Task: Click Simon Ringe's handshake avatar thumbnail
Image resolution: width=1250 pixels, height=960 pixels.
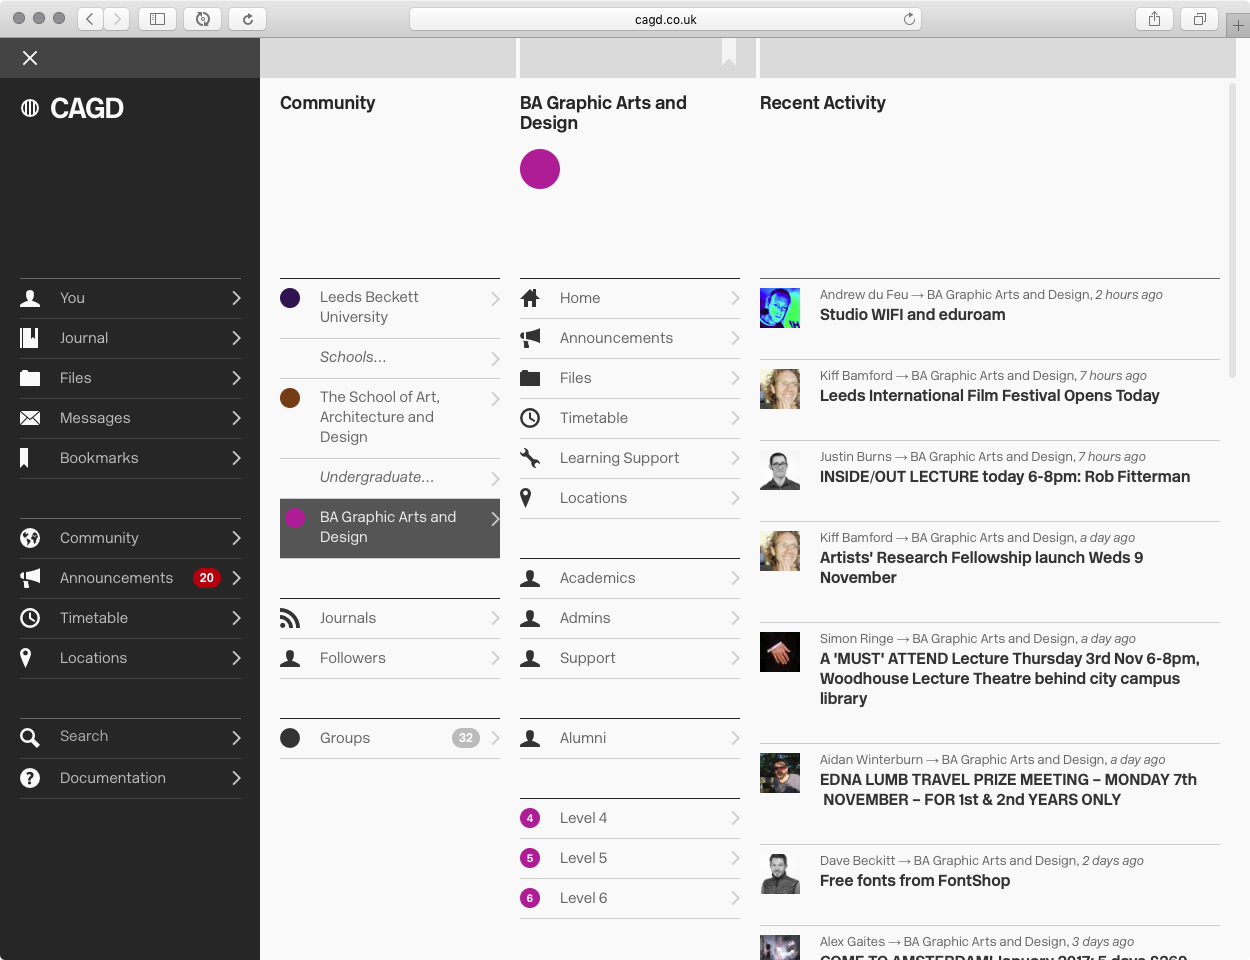Action: 780,652
